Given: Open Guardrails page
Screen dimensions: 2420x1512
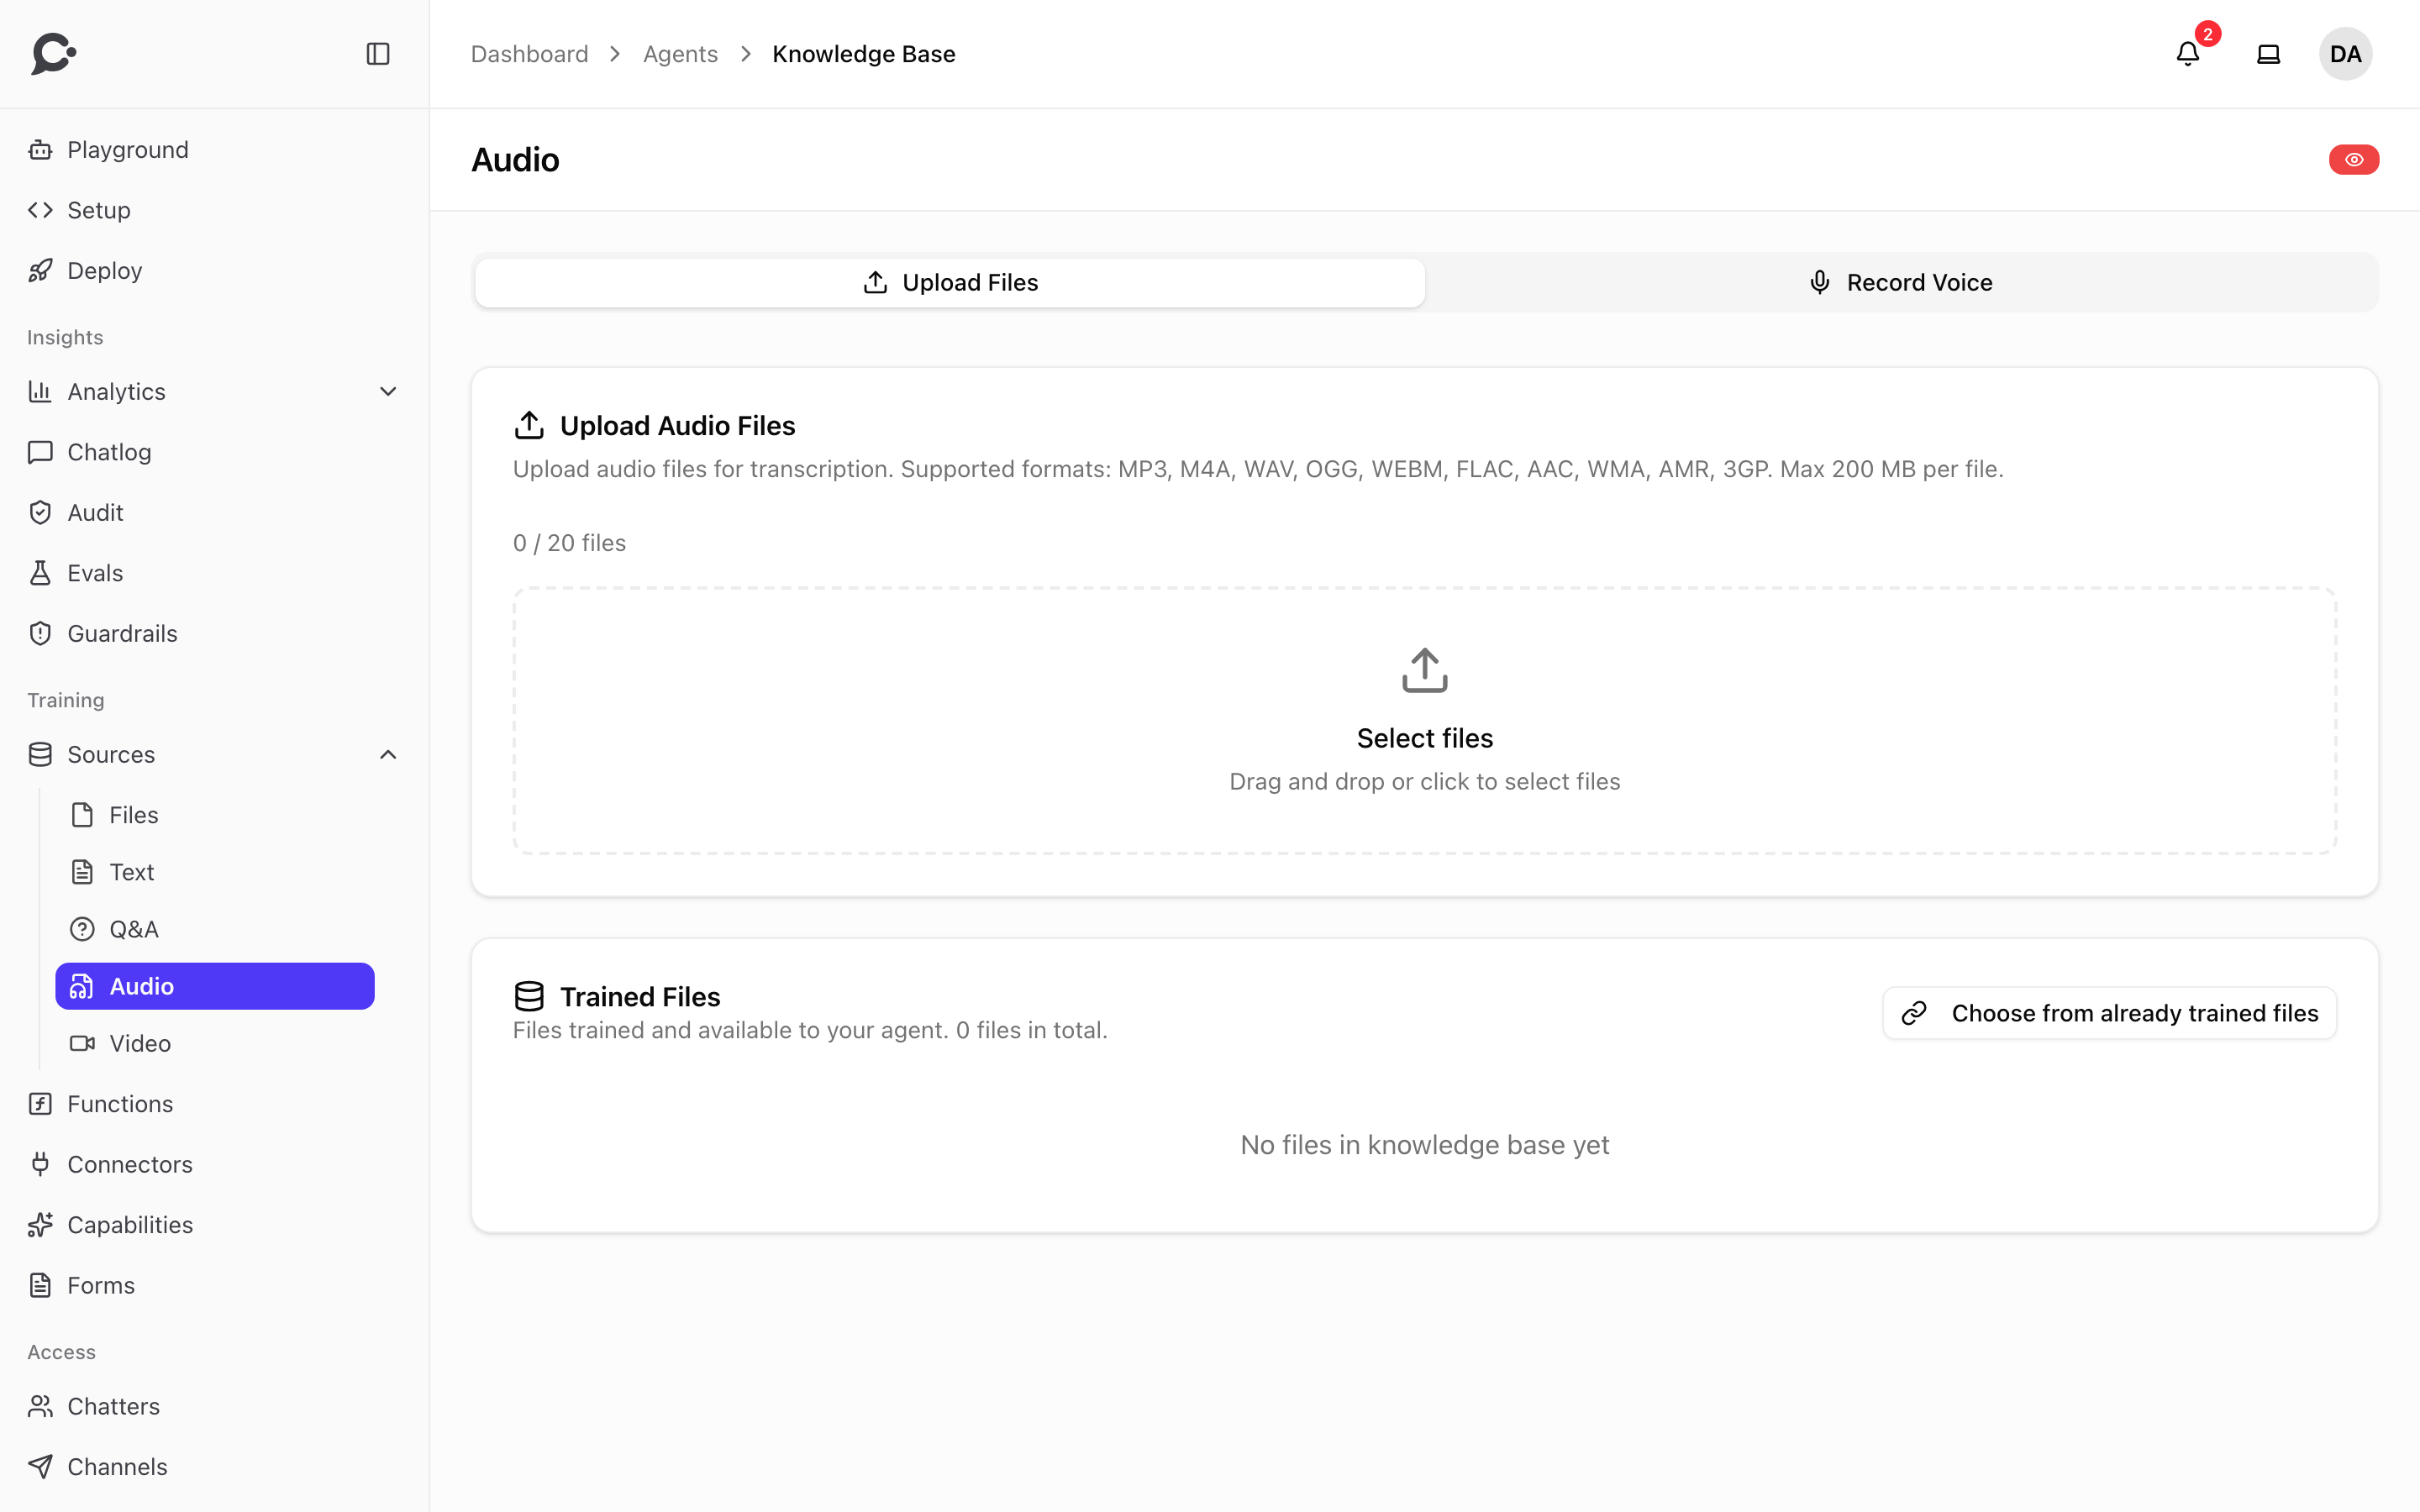Looking at the screenshot, I should tap(214, 634).
